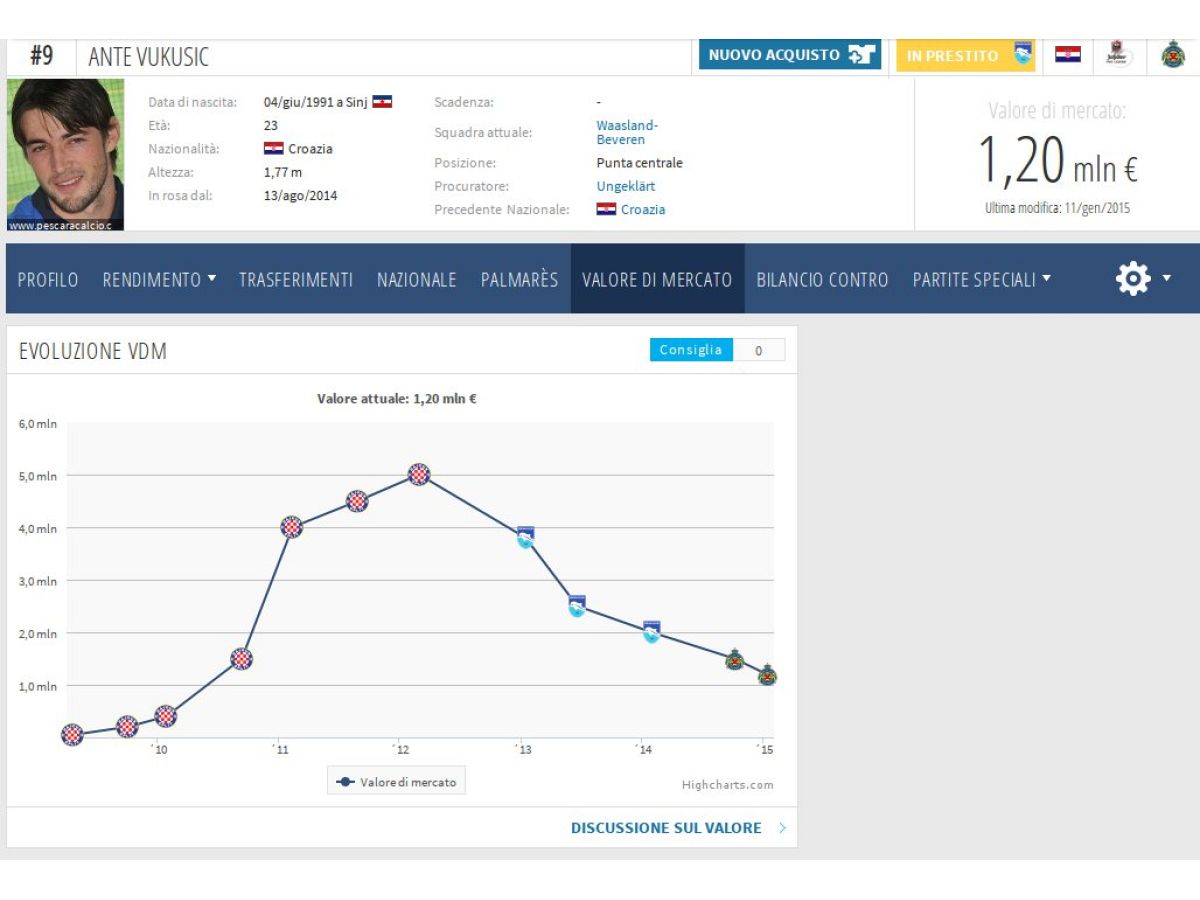
Task: Click the In Prestito button
Action: pos(966,55)
